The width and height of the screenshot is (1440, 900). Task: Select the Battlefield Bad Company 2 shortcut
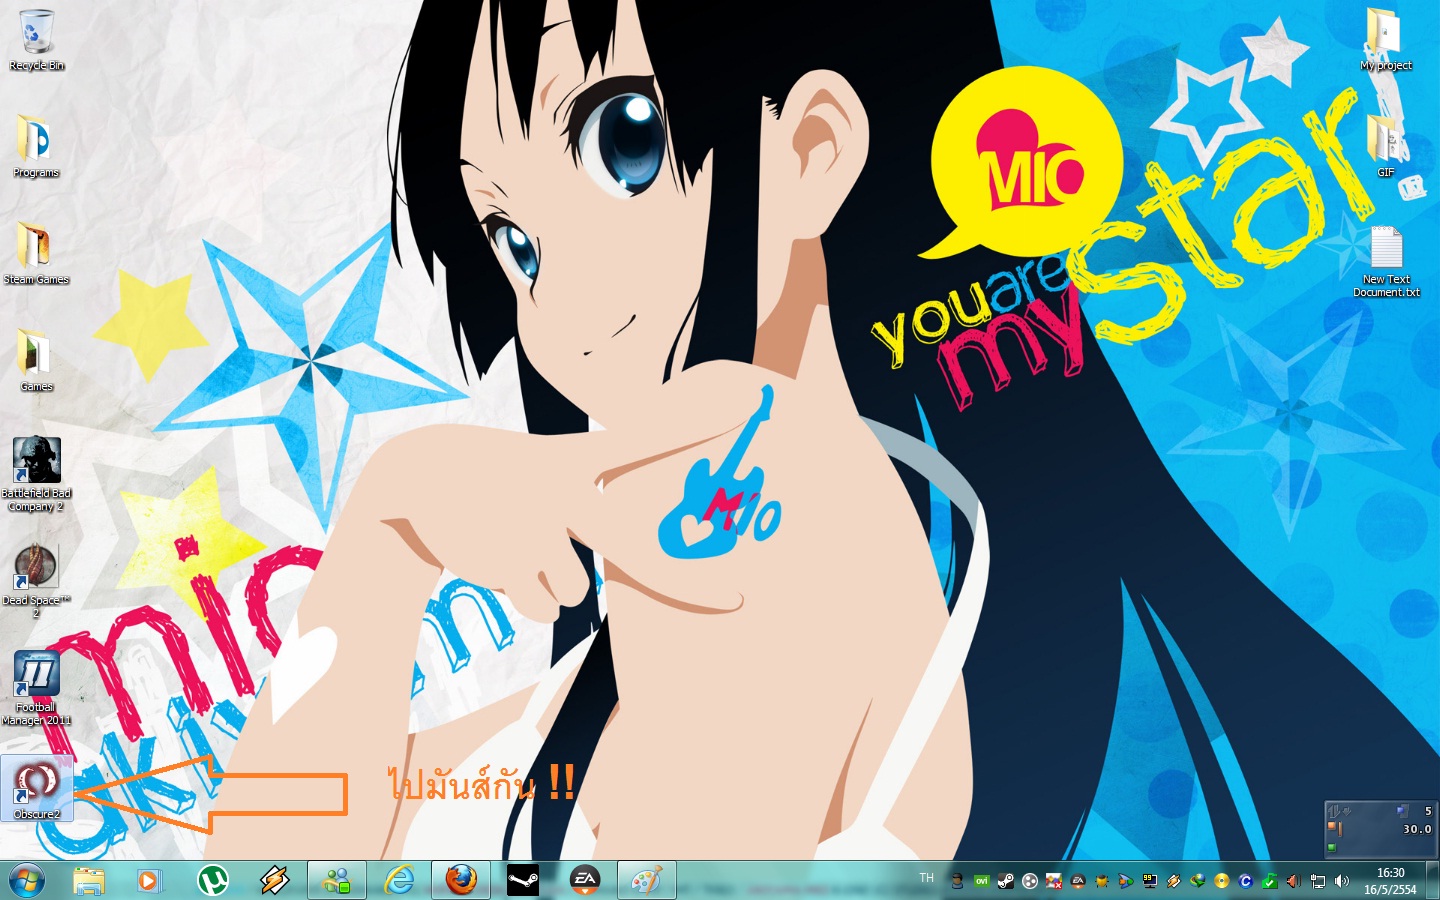(x=36, y=474)
